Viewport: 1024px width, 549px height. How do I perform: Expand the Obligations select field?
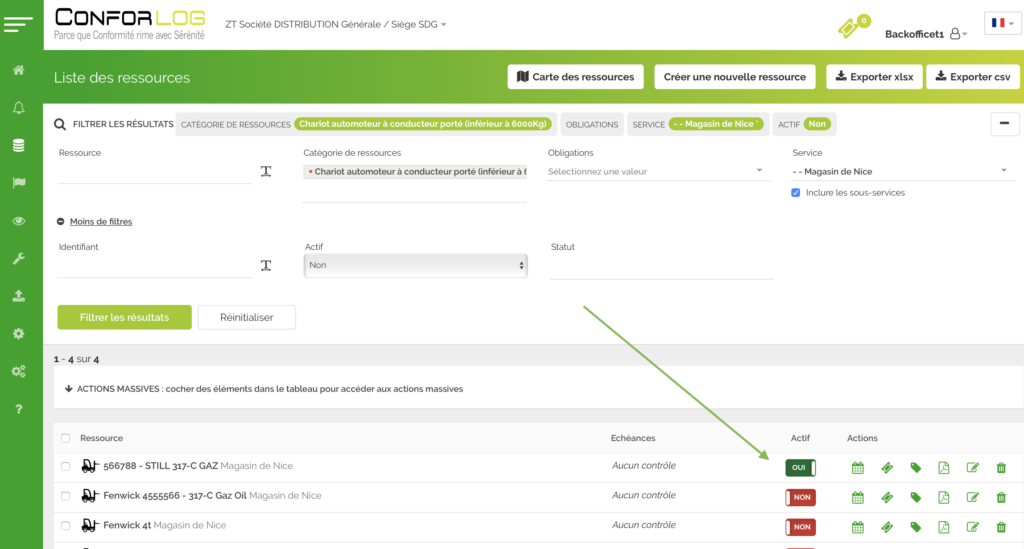655,171
